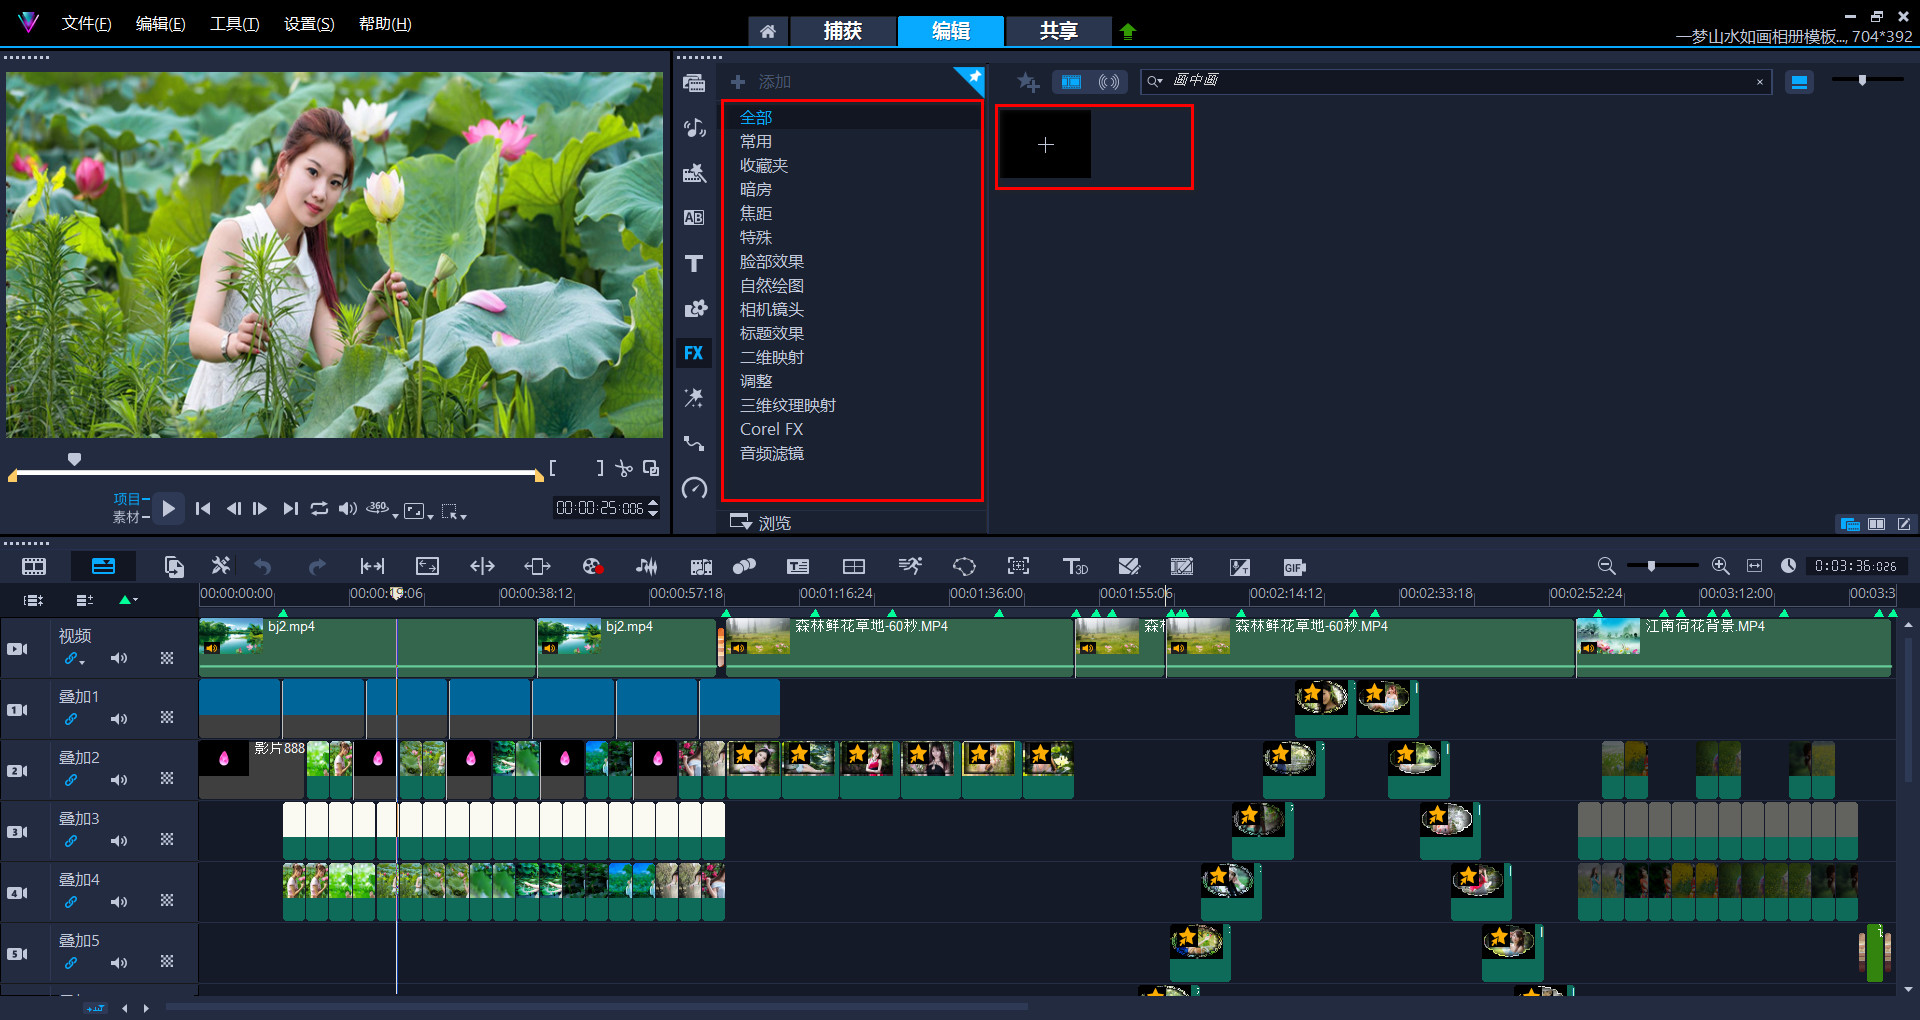This screenshot has height=1020, width=1920.
Task: Toggle repeat playback loop button
Action: (x=319, y=509)
